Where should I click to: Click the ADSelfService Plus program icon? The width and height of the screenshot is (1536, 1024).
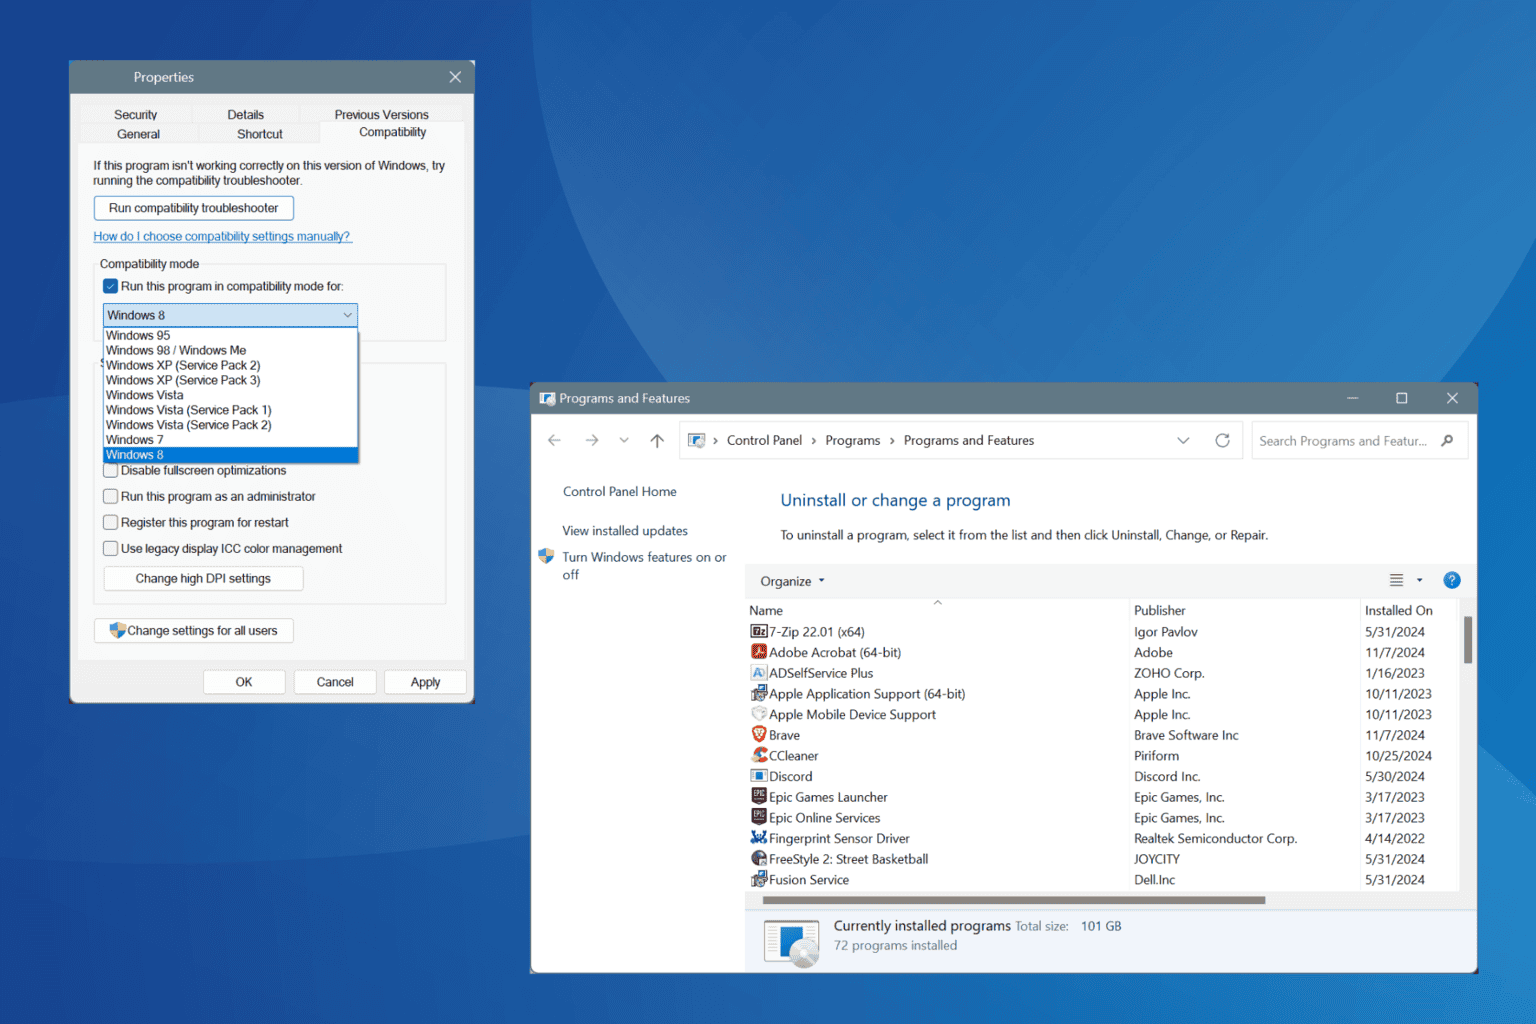[759, 673]
